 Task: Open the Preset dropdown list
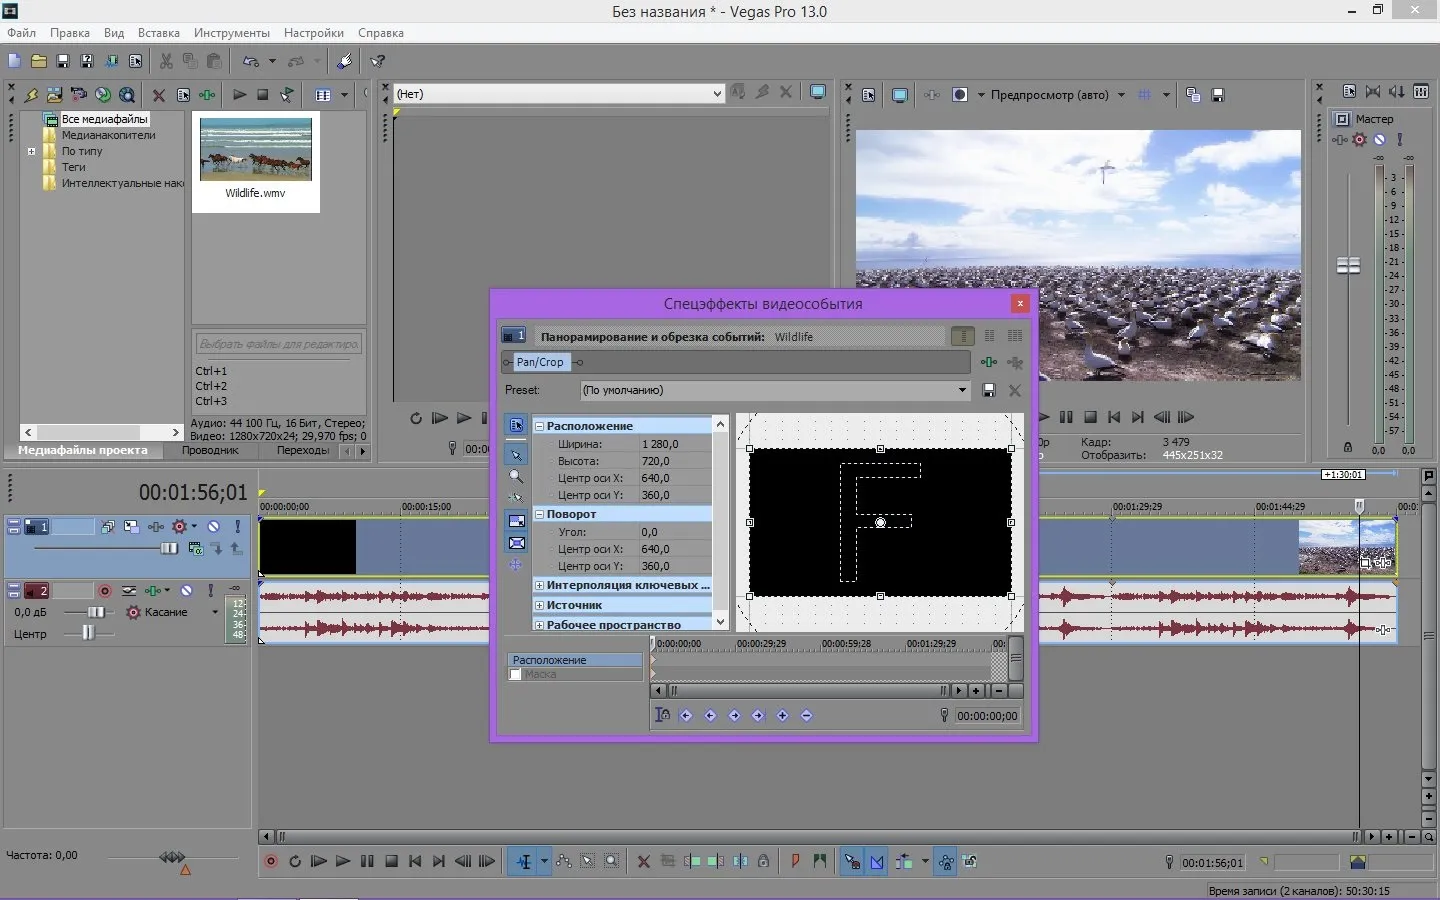point(962,390)
